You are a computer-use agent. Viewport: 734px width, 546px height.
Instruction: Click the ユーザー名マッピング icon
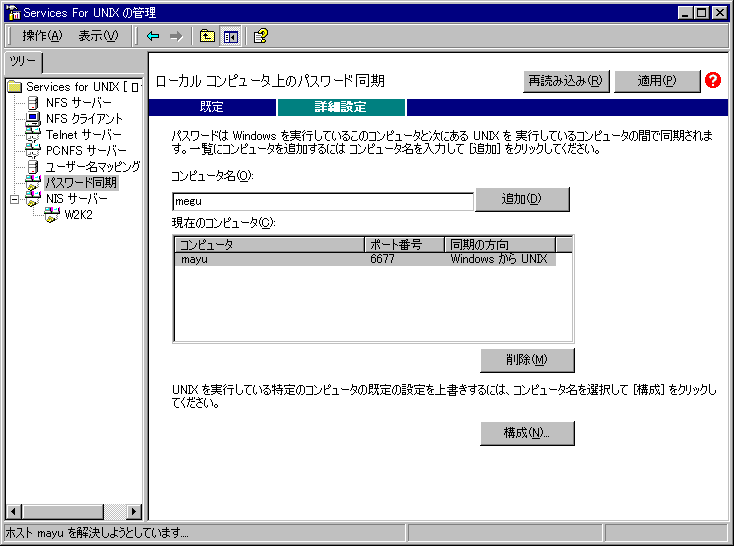pyautogui.click(x=33, y=167)
